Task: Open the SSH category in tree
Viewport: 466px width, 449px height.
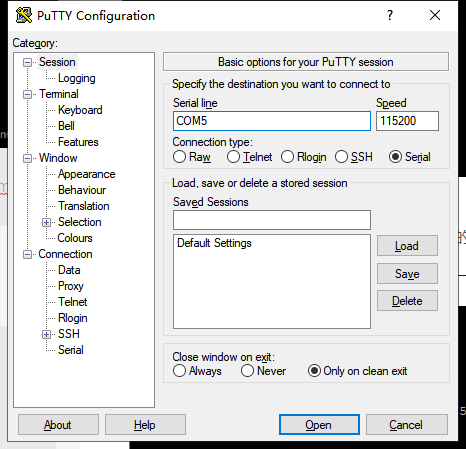Action: pyautogui.click(x=69, y=334)
